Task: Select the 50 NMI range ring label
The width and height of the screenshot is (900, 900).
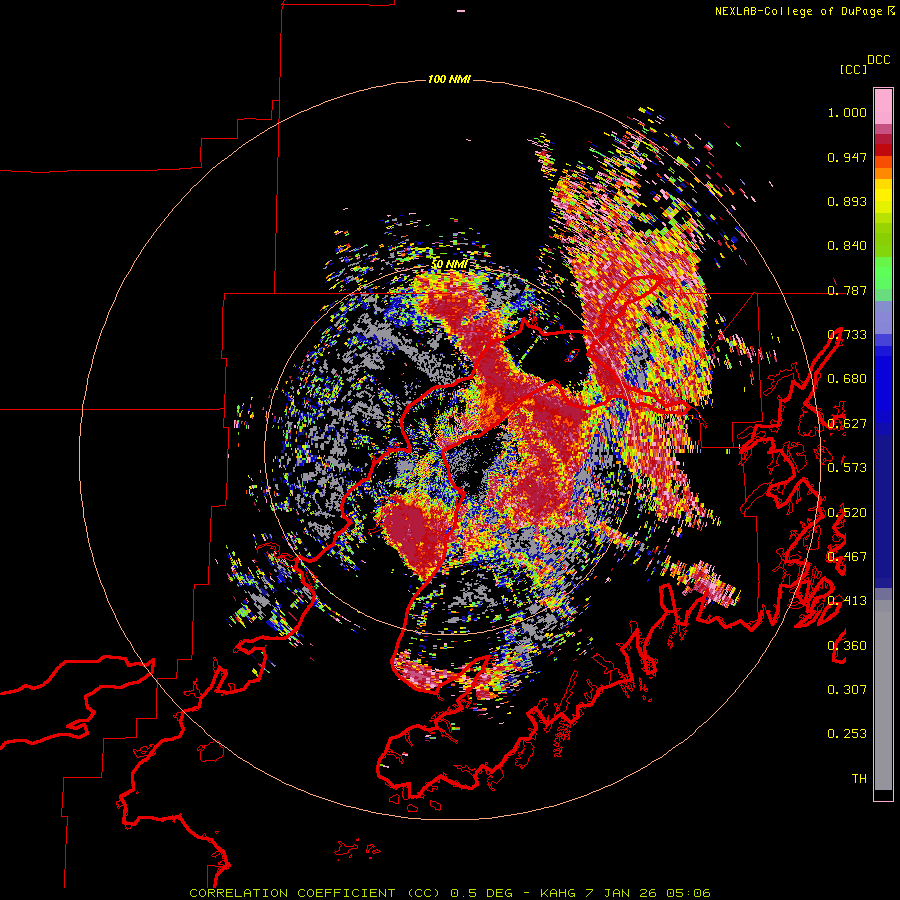Action: click(449, 264)
